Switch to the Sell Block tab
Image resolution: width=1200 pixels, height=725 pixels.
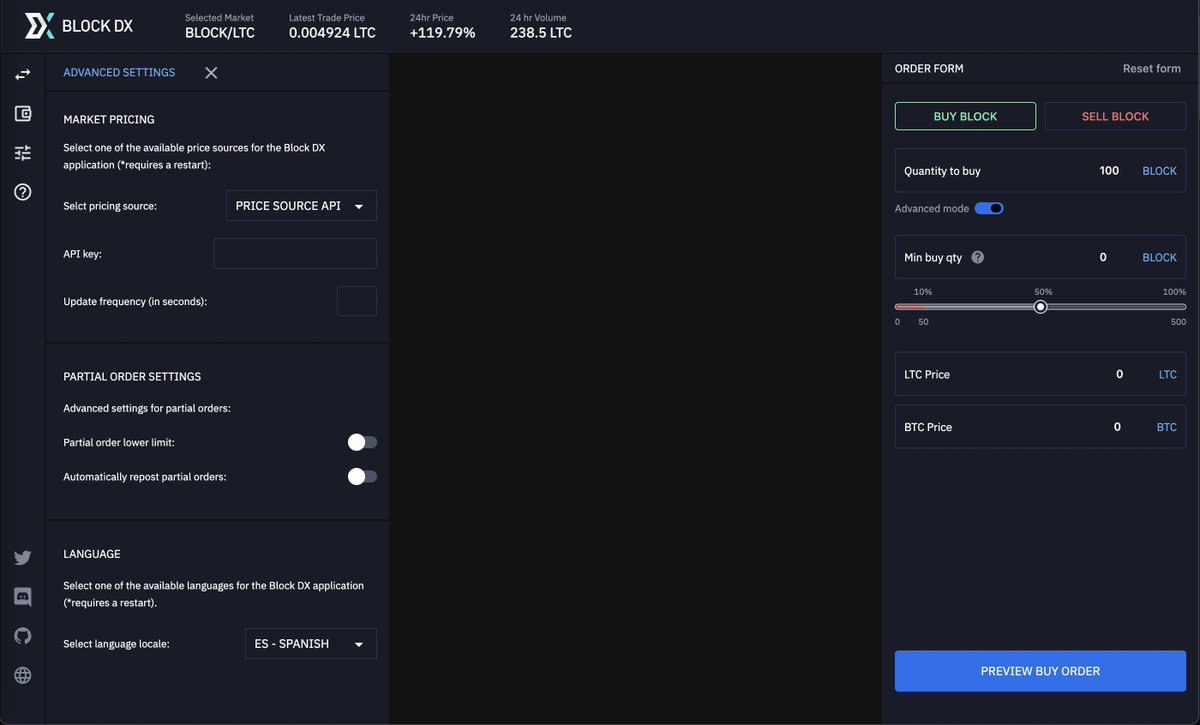coord(1115,116)
